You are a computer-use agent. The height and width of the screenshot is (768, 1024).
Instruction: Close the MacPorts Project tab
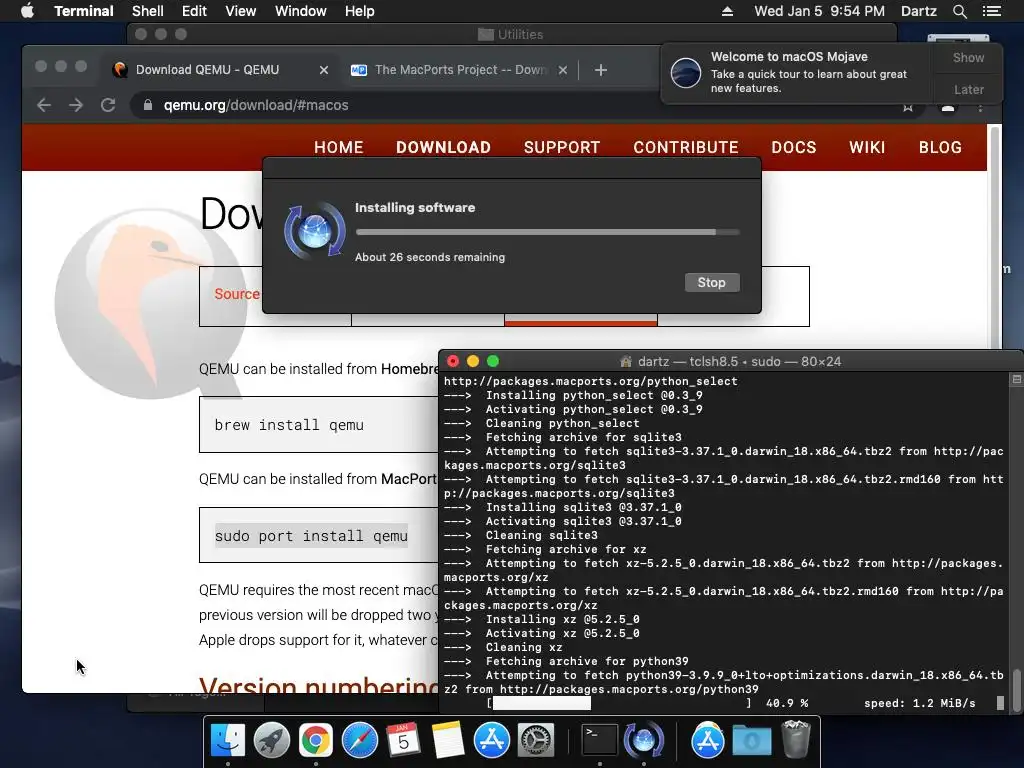[x=563, y=70]
